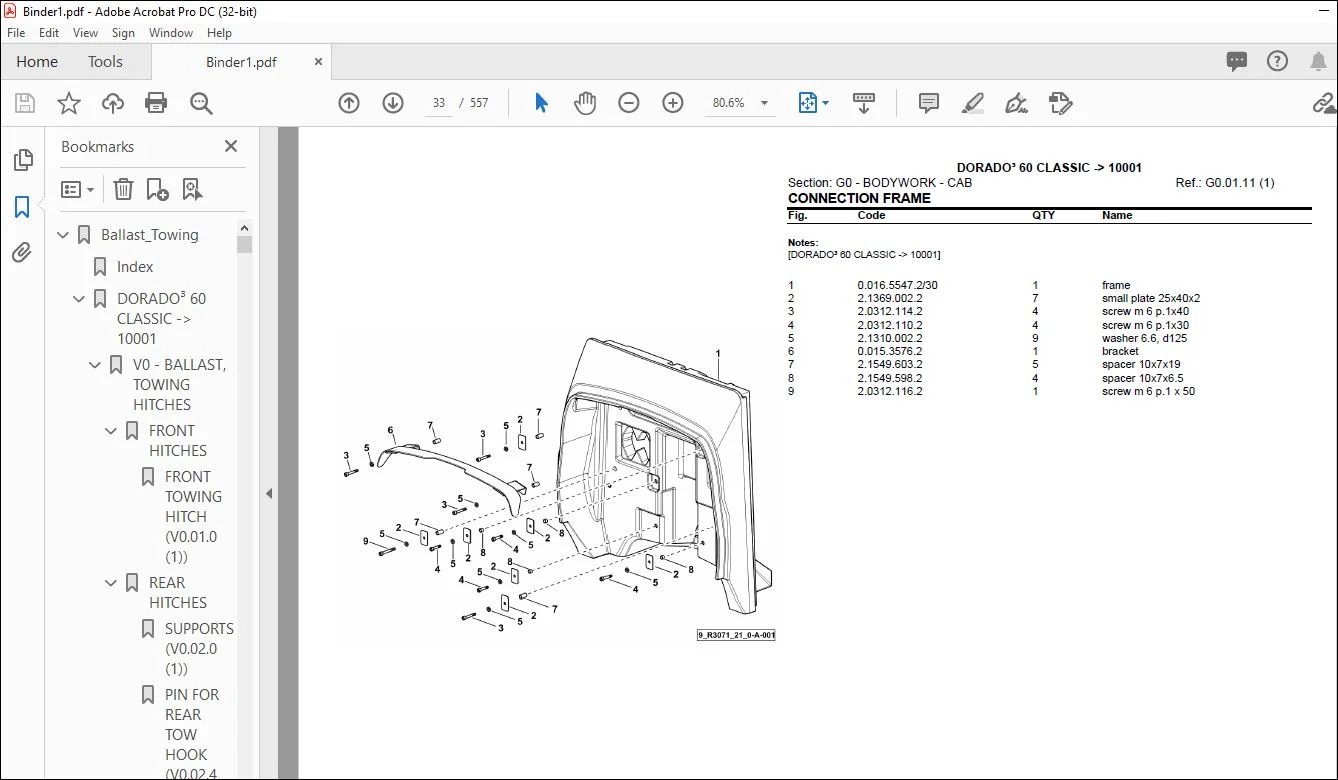
Task: Open the bookmarks options menu
Action: point(78,189)
